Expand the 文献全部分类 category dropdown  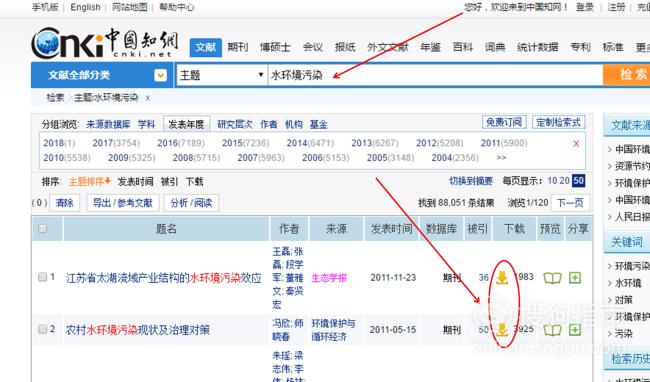pyautogui.click(x=160, y=75)
